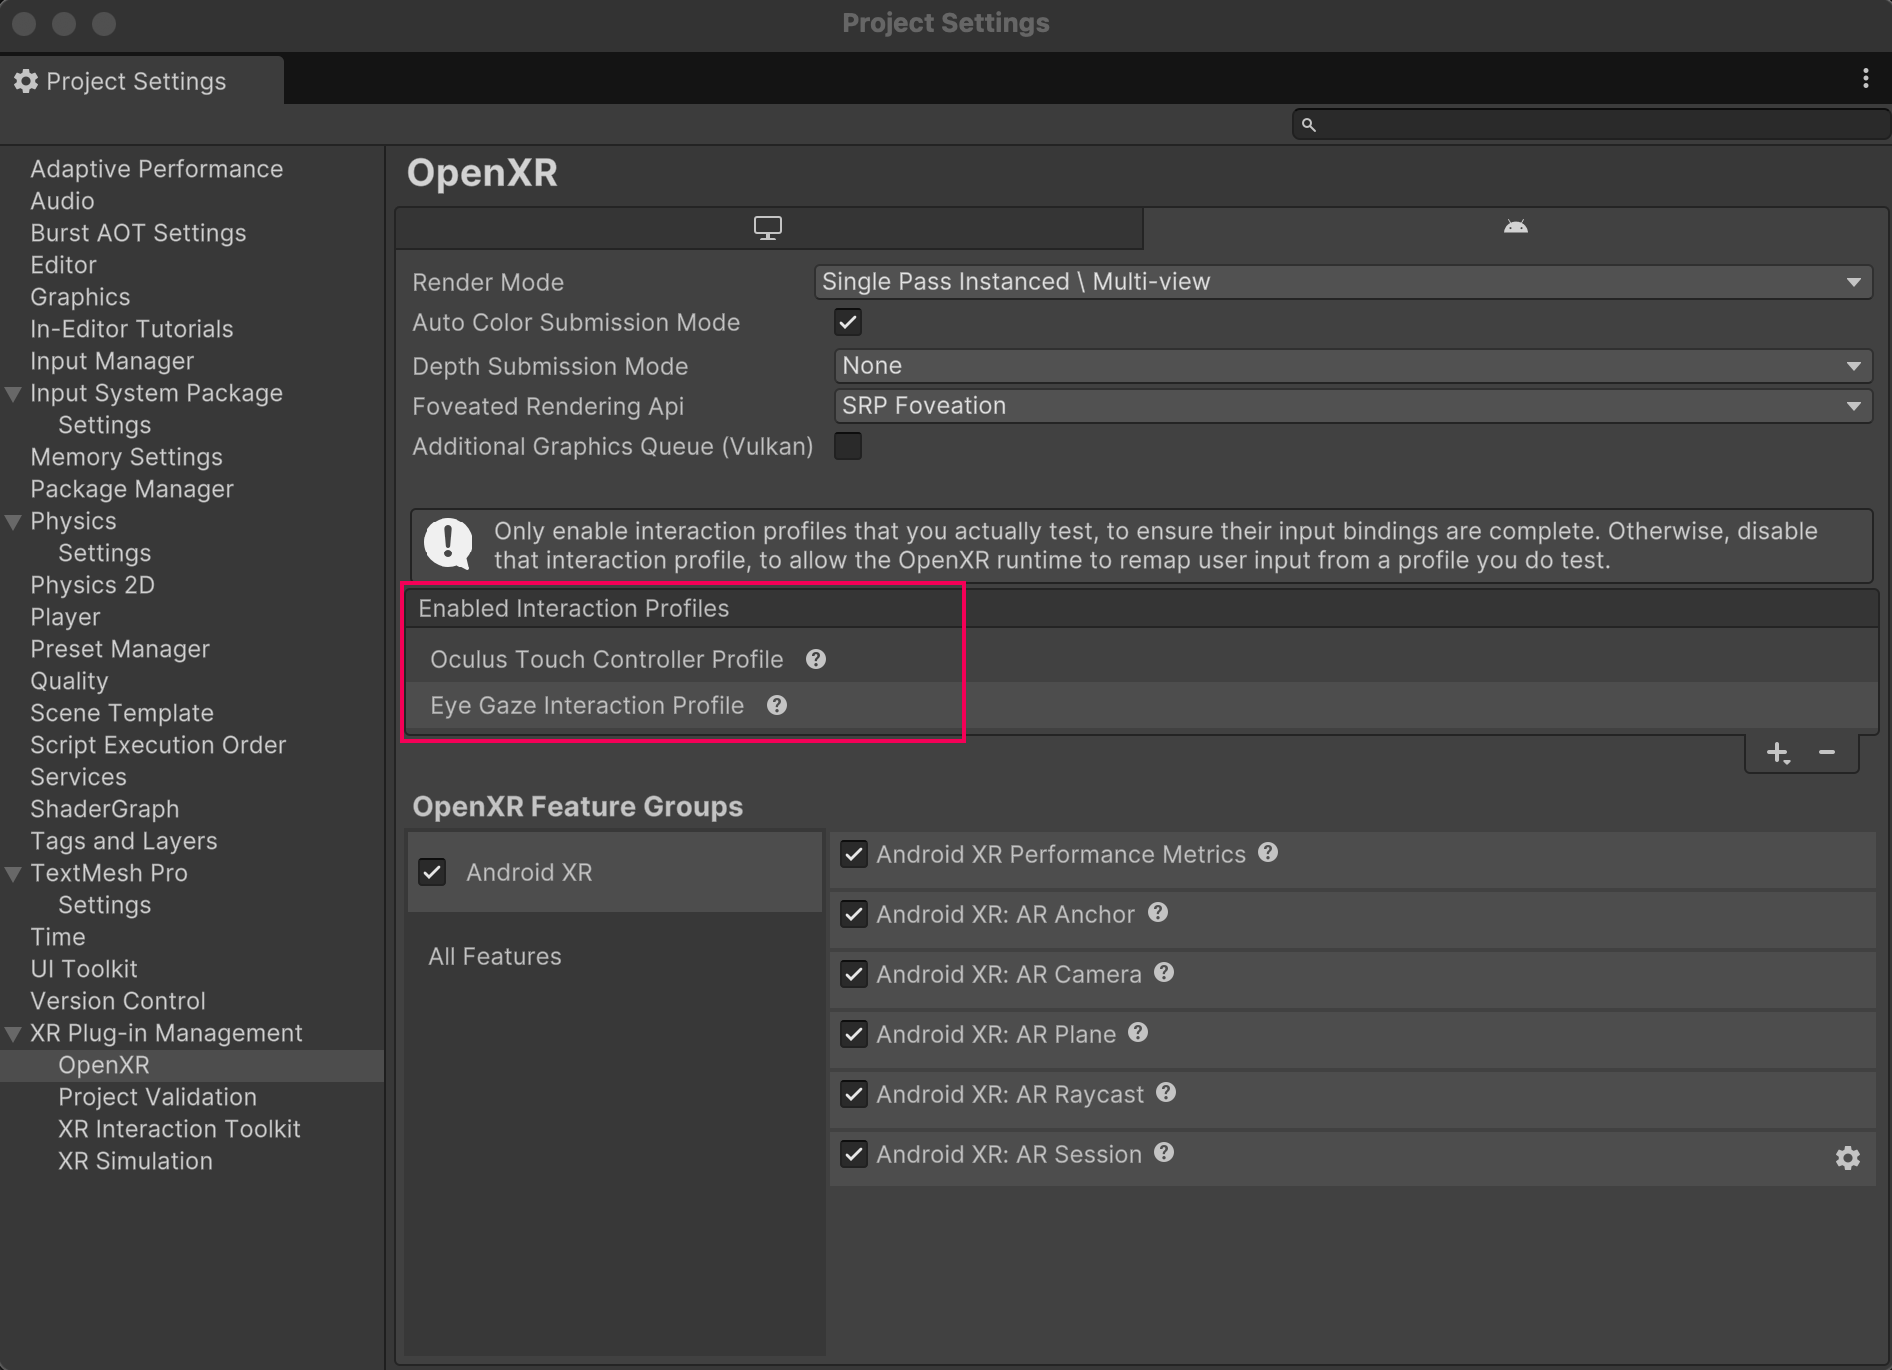
Task: Select the desktop platform tab icon
Action: click(768, 228)
